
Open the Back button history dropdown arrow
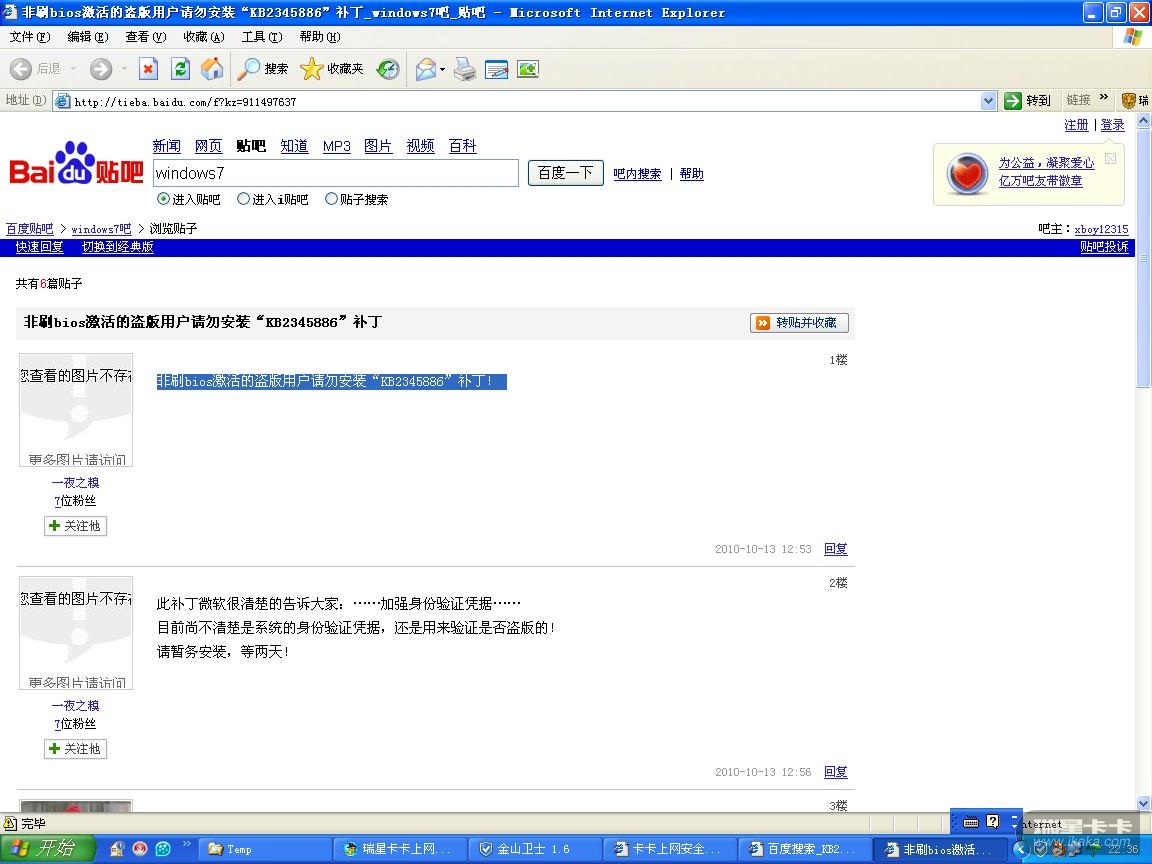coord(73,69)
